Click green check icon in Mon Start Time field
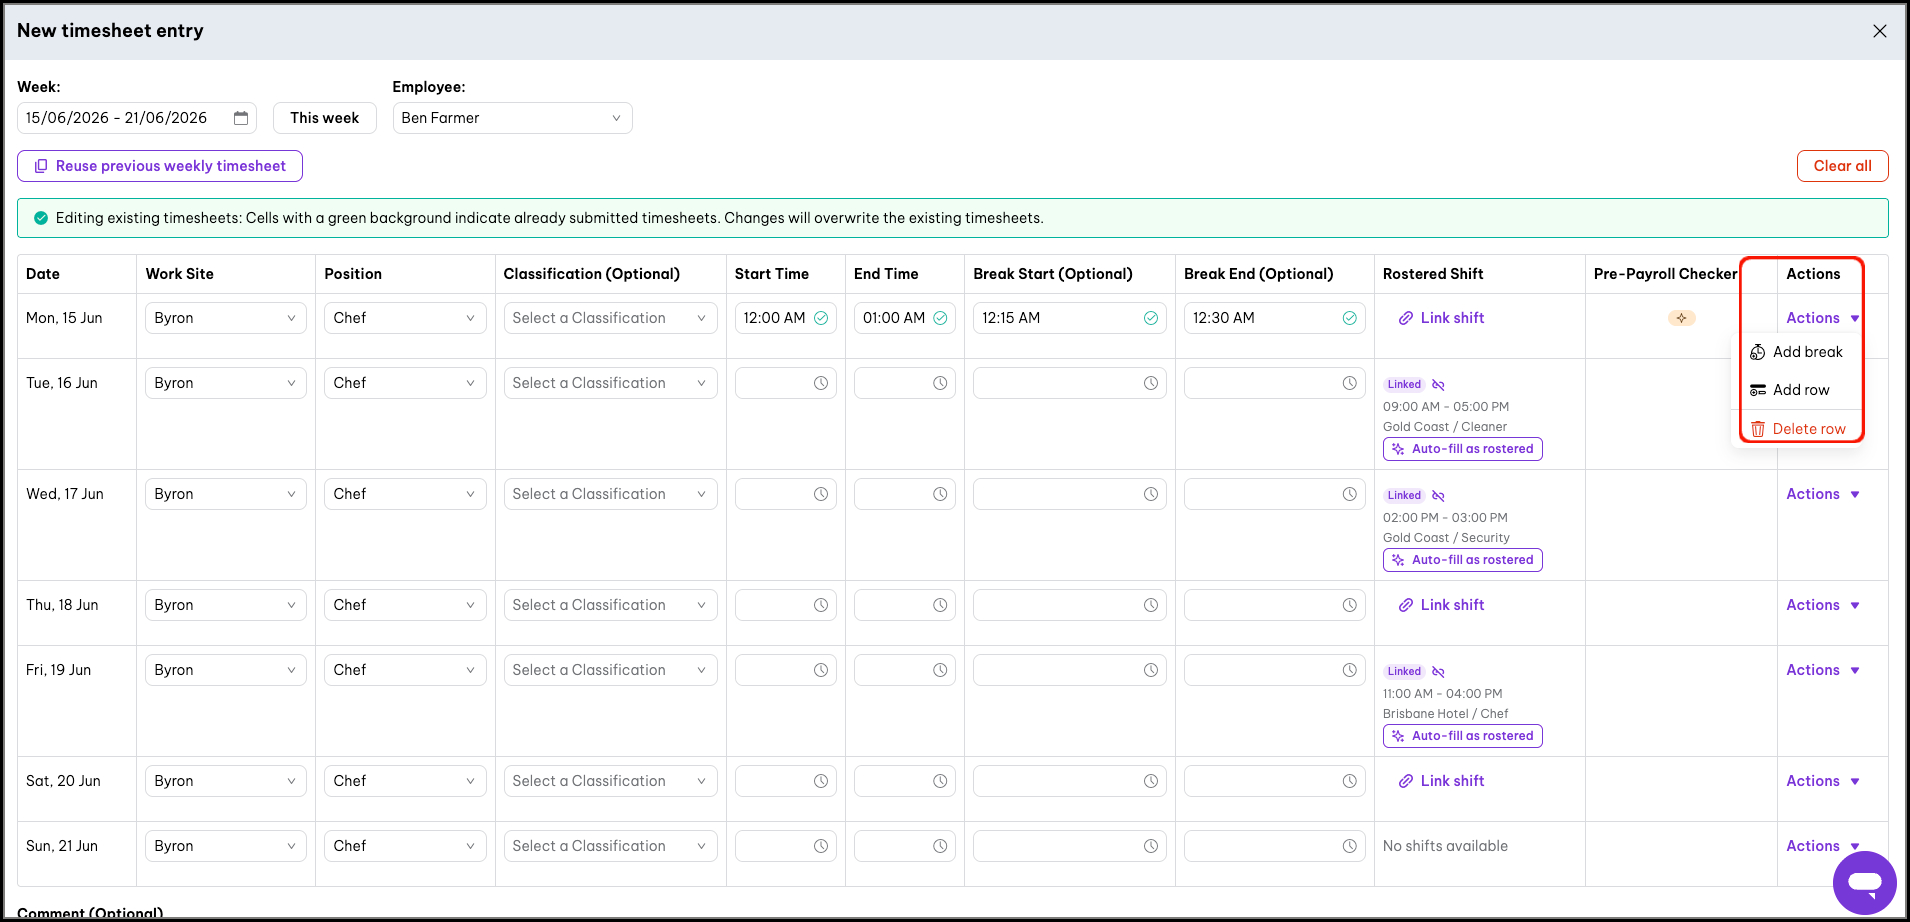Screen dimensions: 1910x922 point(821,318)
